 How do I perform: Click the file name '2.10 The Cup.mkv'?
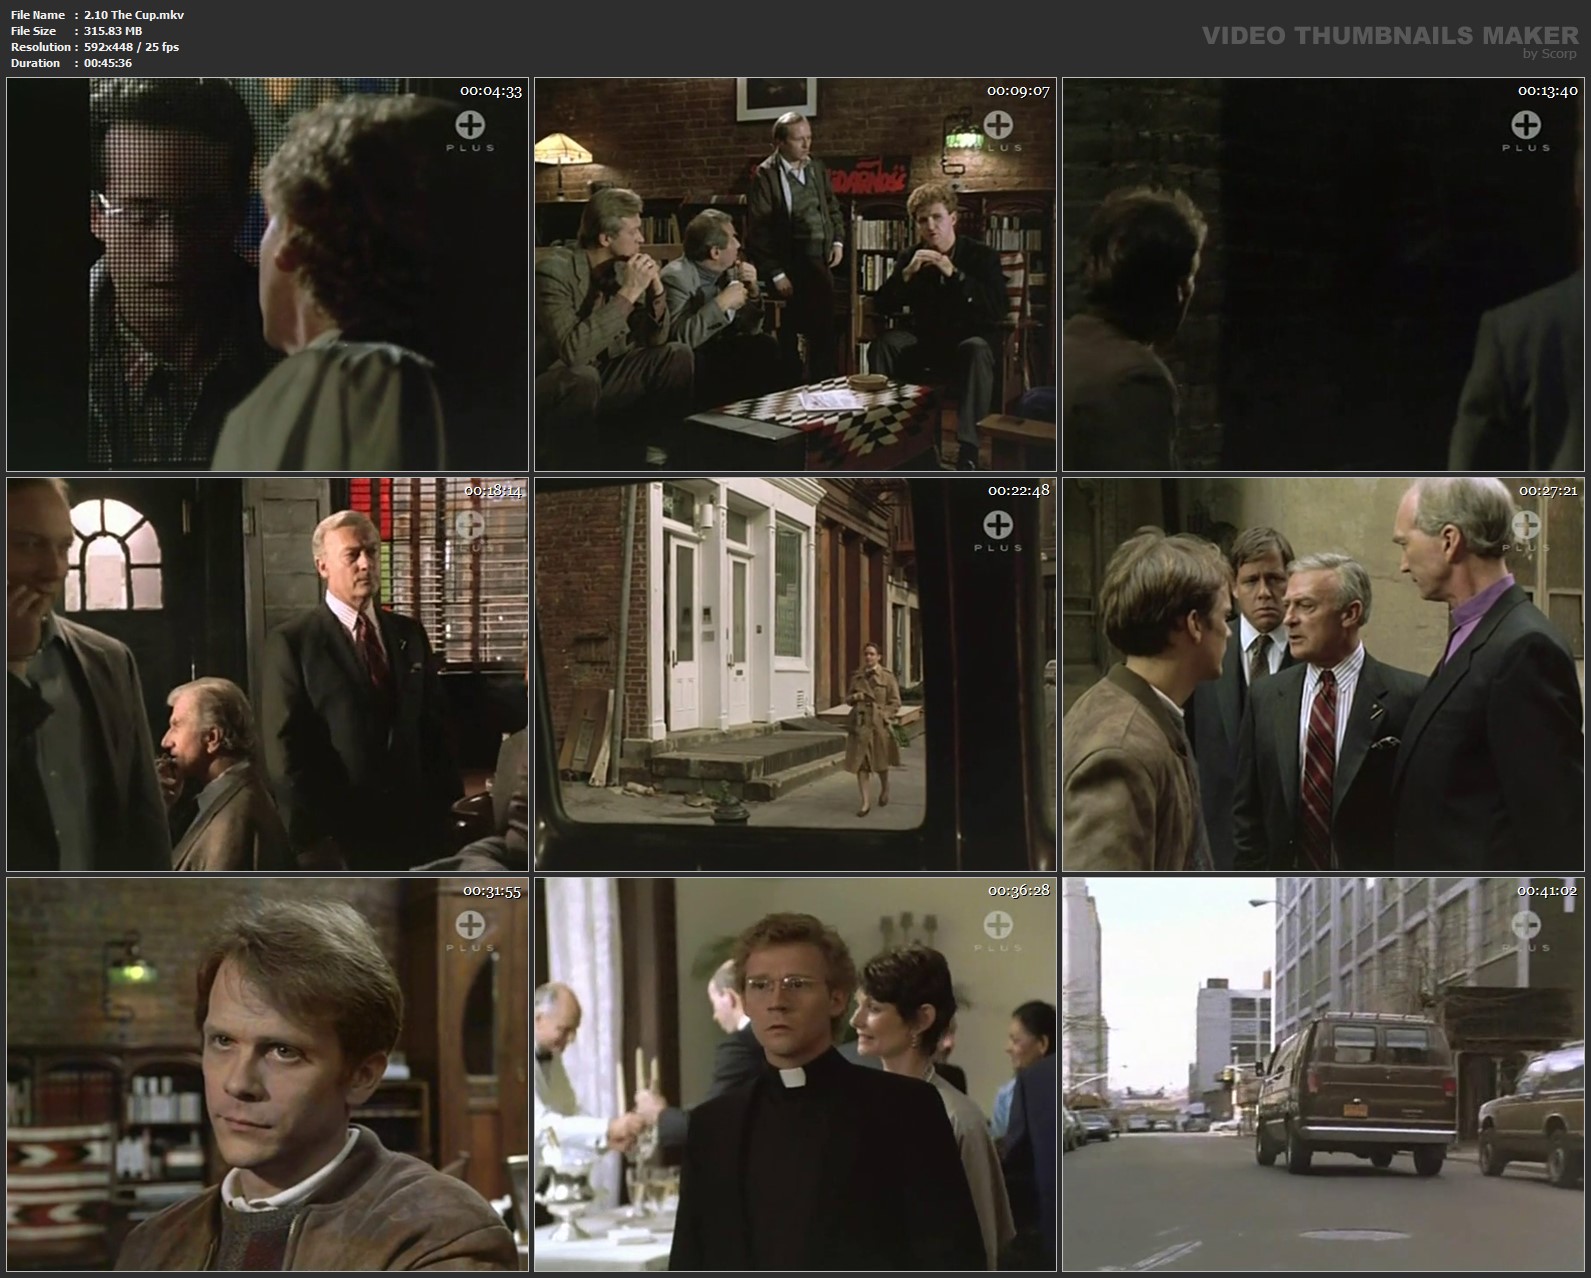(x=134, y=15)
